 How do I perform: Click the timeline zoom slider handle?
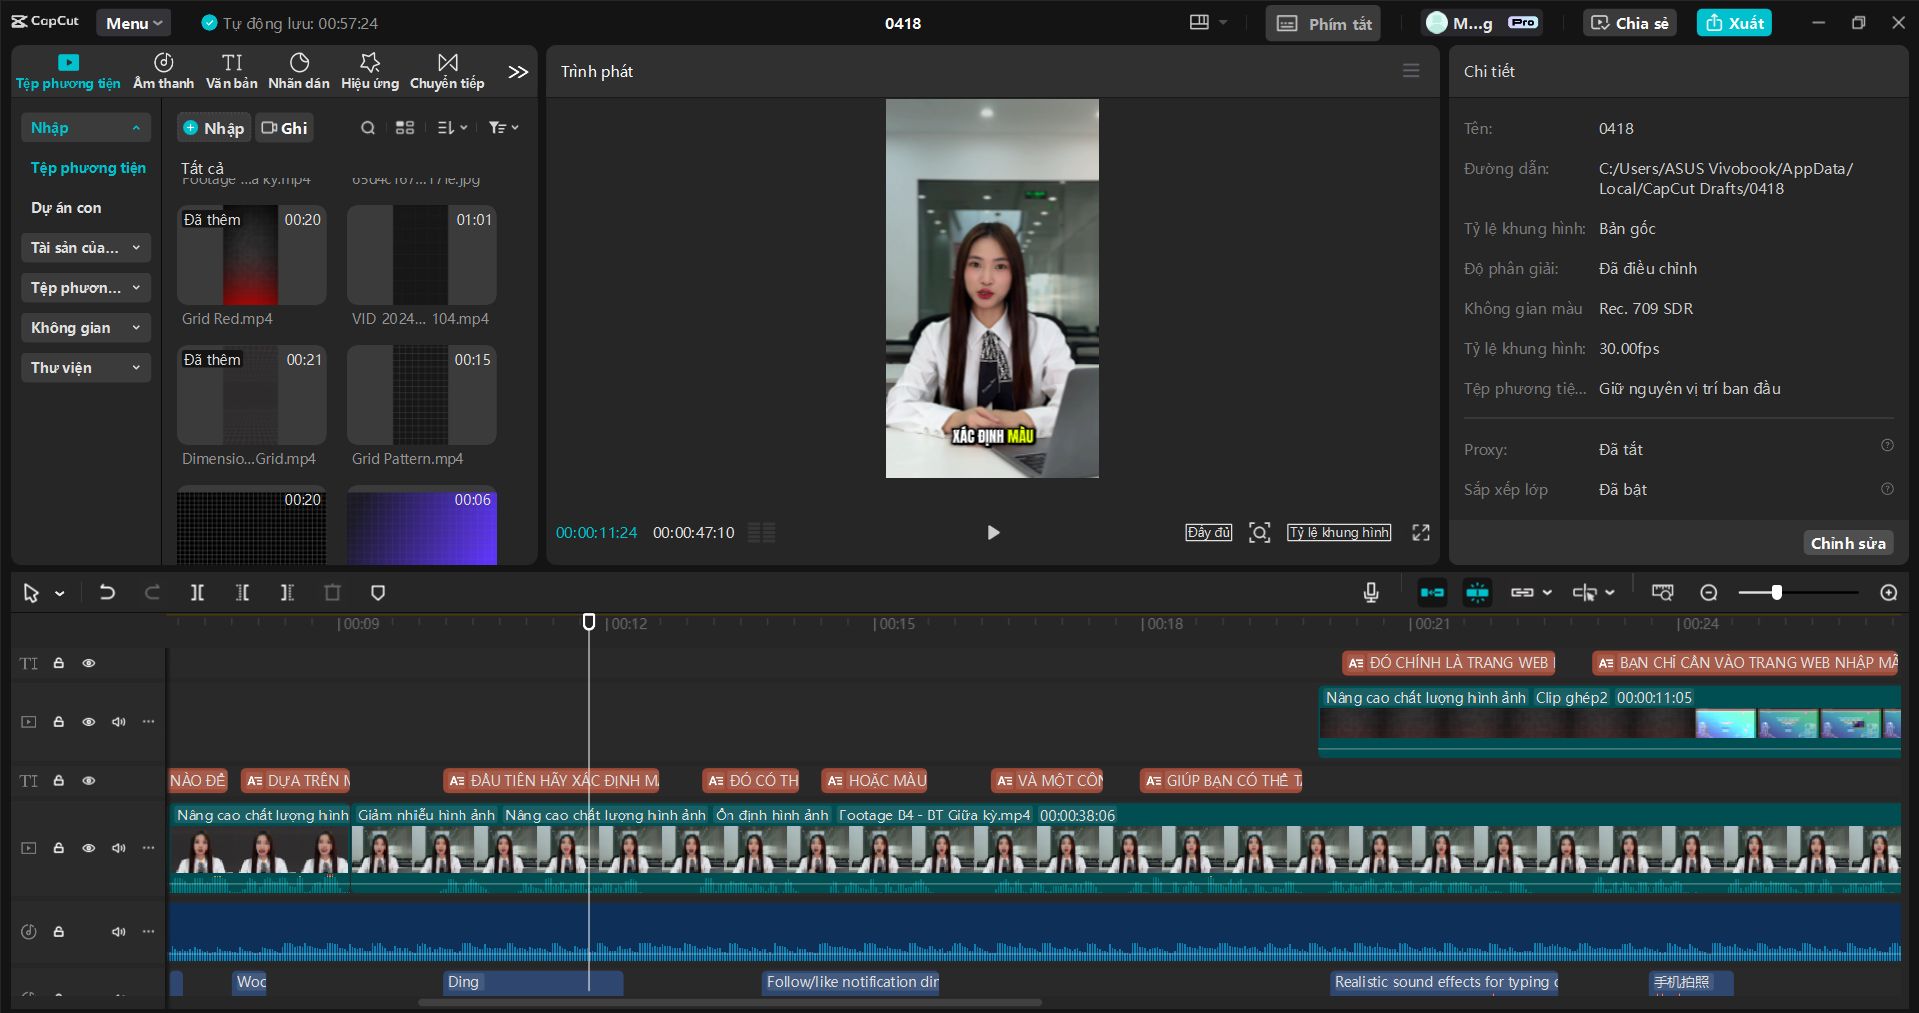(1777, 593)
